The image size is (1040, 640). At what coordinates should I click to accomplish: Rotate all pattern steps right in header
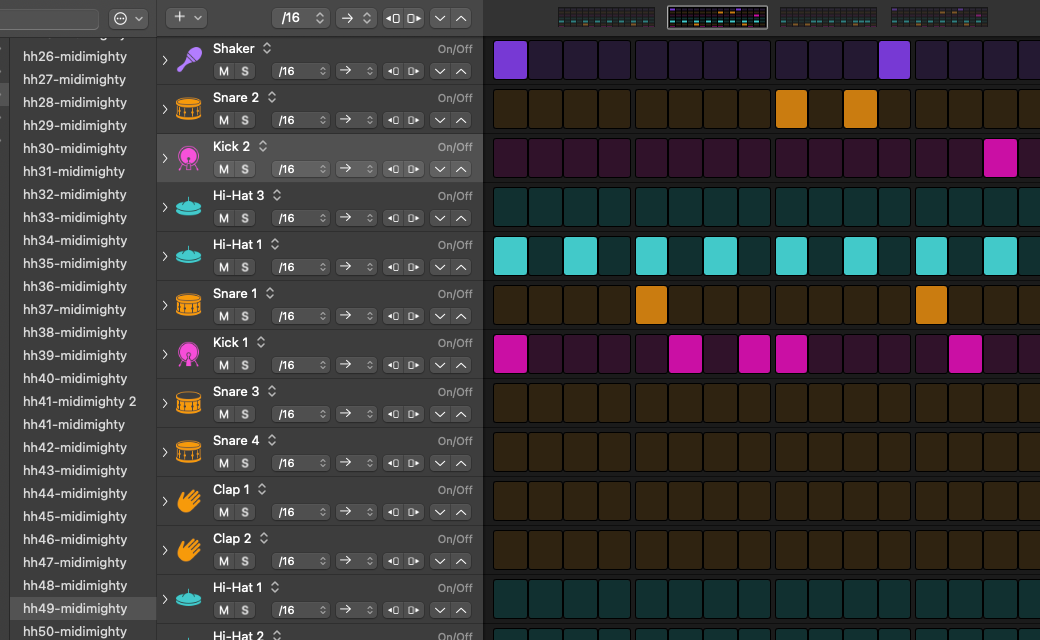point(414,19)
